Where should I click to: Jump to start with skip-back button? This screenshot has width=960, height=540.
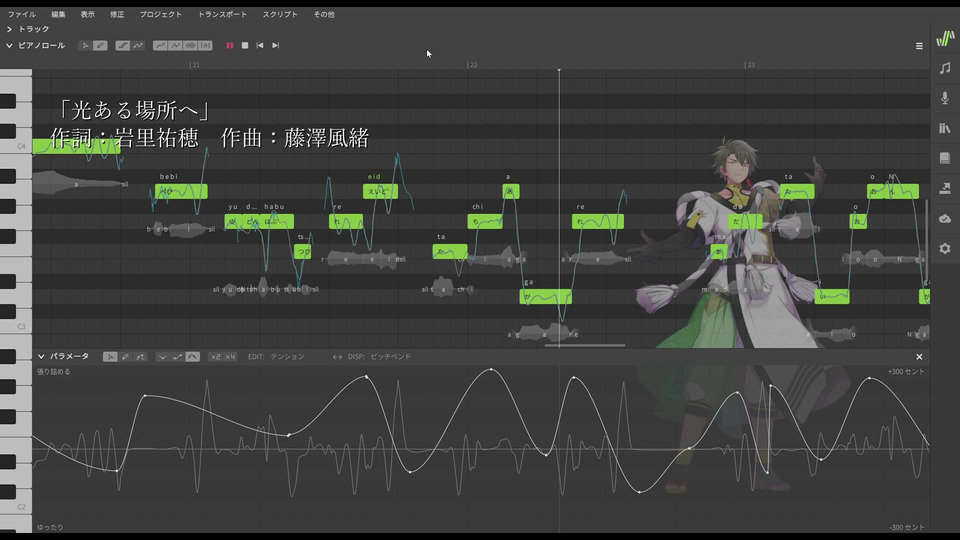260,45
